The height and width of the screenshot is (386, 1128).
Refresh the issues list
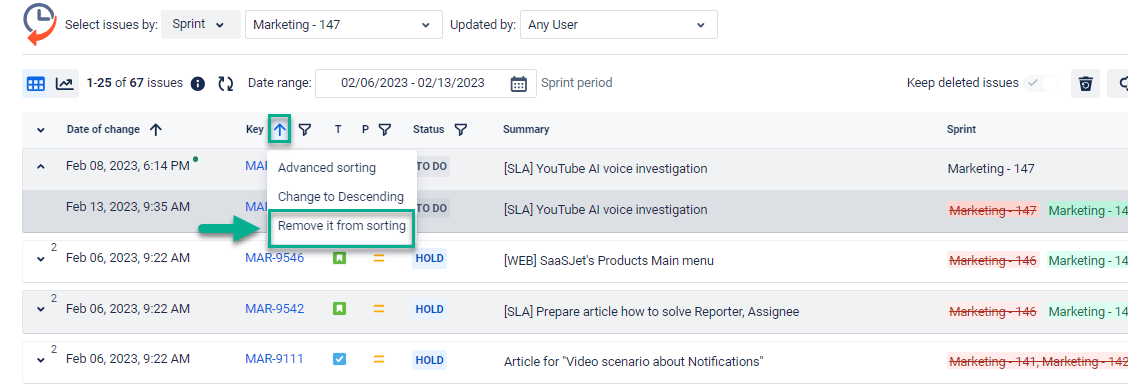point(226,83)
